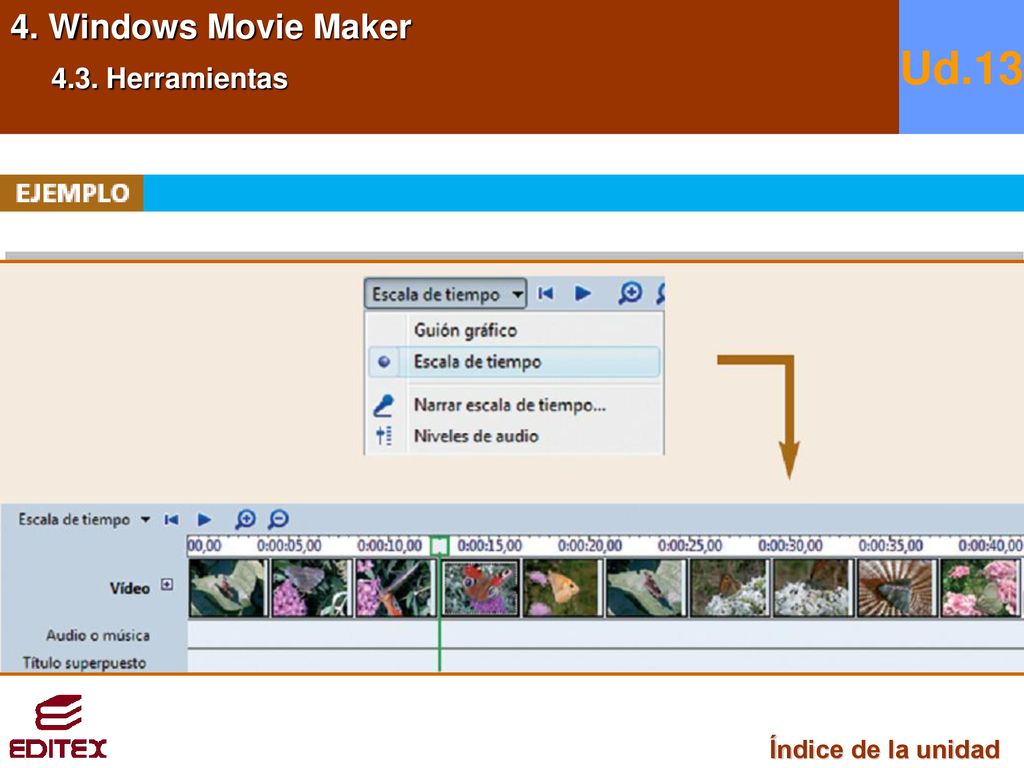Select Escala de tiempo radio menu entry
The width and height of the screenshot is (1024, 768).
pyautogui.click(x=514, y=362)
